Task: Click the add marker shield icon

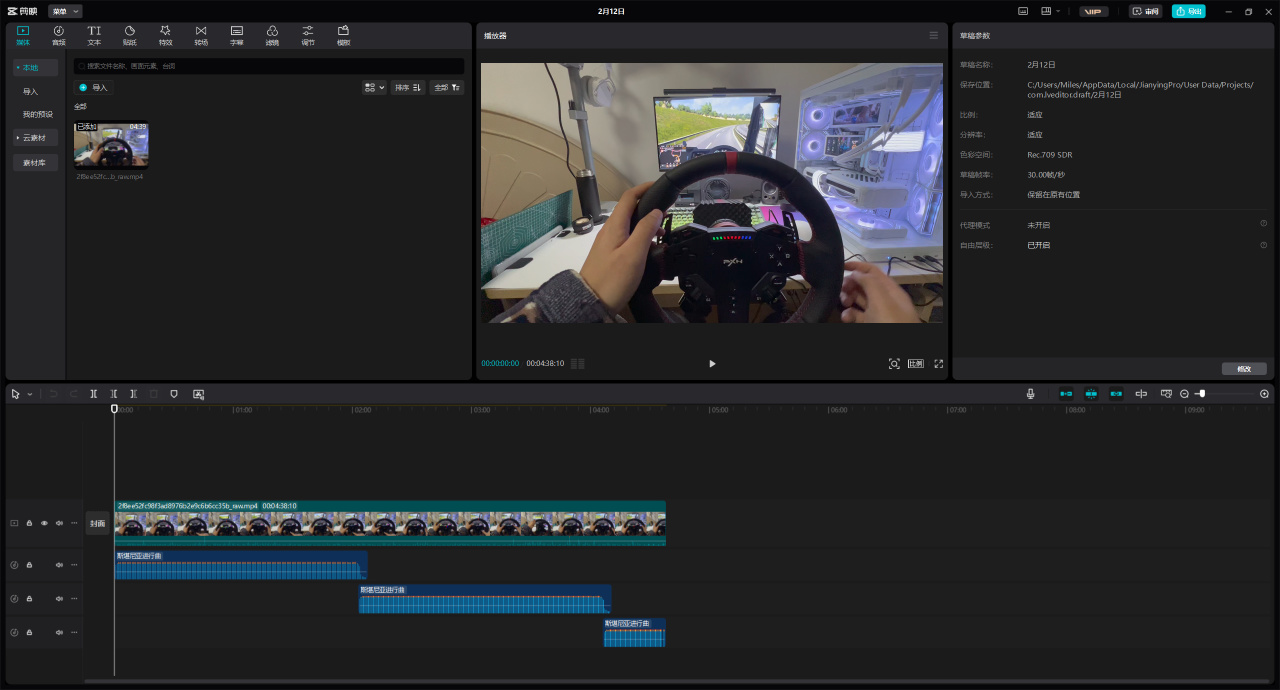Action: pyautogui.click(x=174, y=394)
